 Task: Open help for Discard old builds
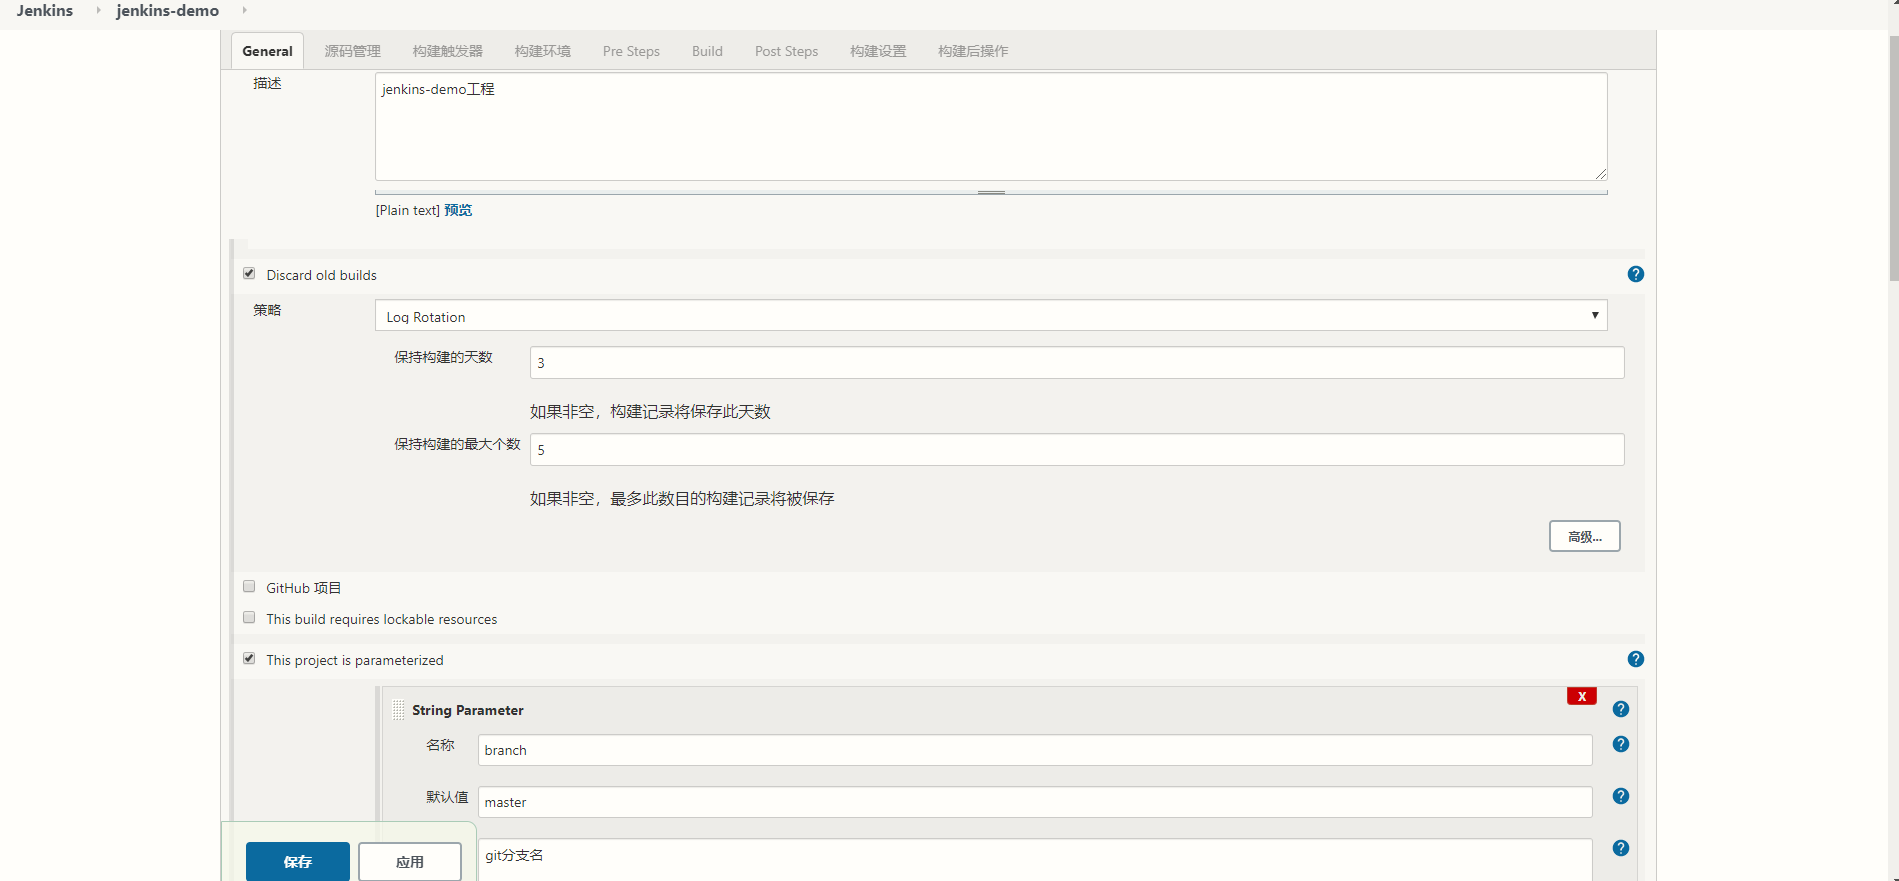tap(1635, 274)
